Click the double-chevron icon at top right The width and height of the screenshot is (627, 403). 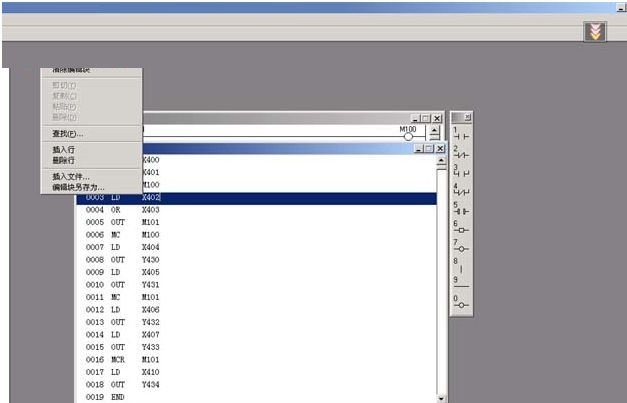[x=595, y=31]
